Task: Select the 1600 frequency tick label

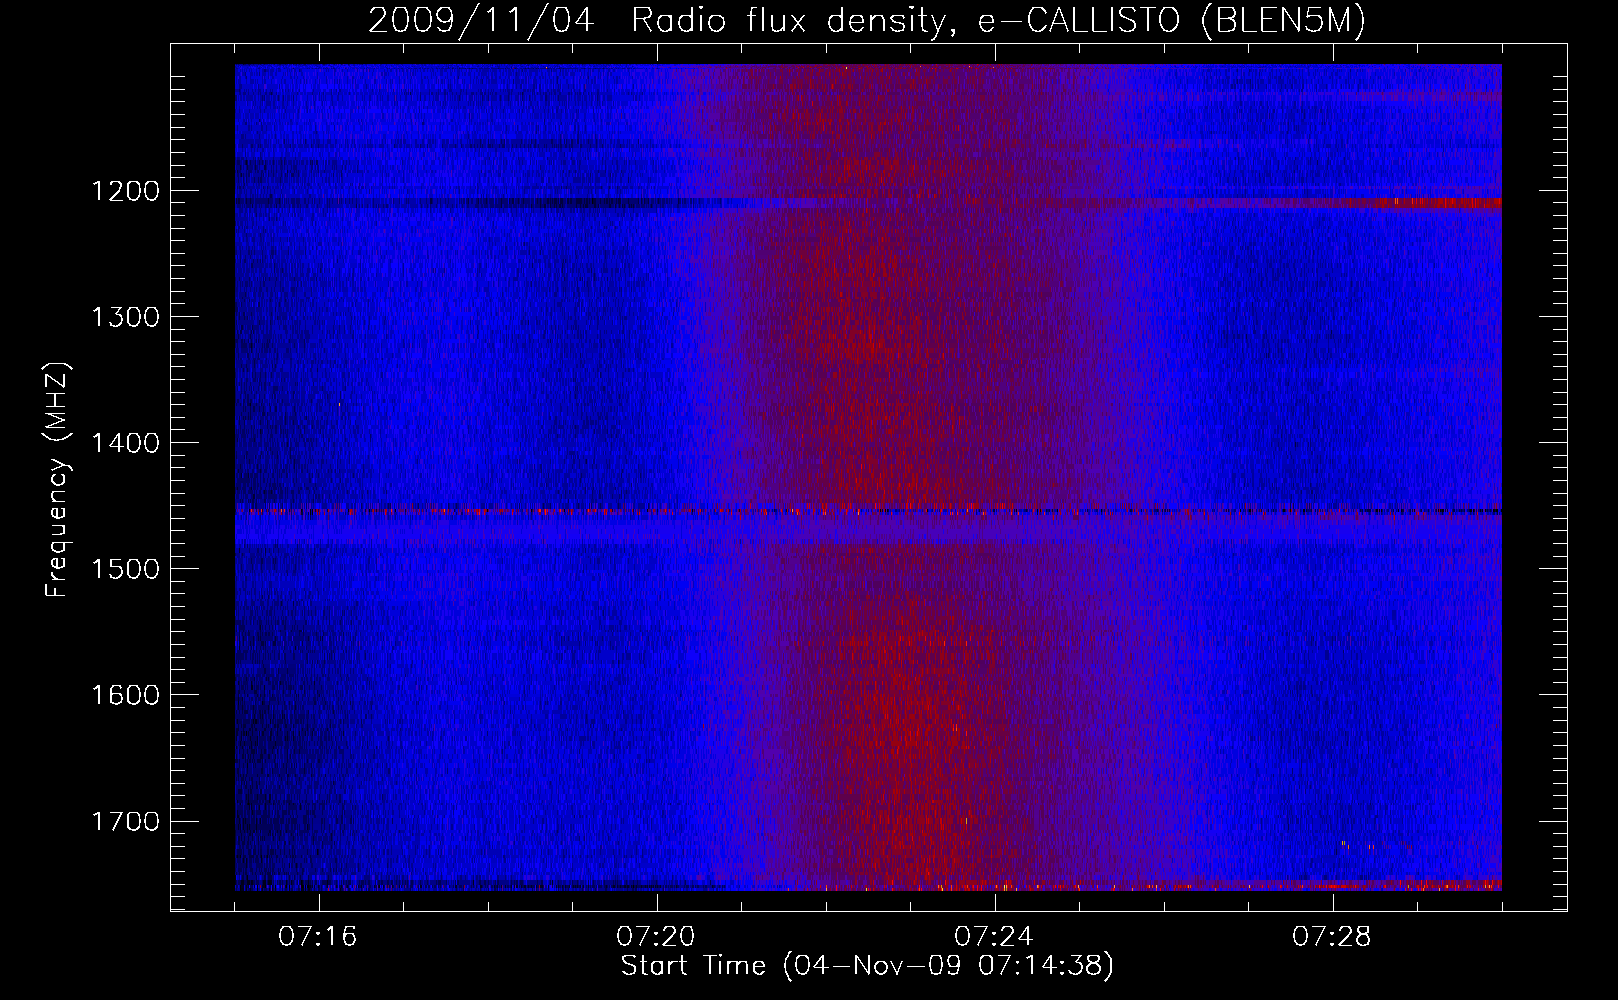Action: click(125, 695)
